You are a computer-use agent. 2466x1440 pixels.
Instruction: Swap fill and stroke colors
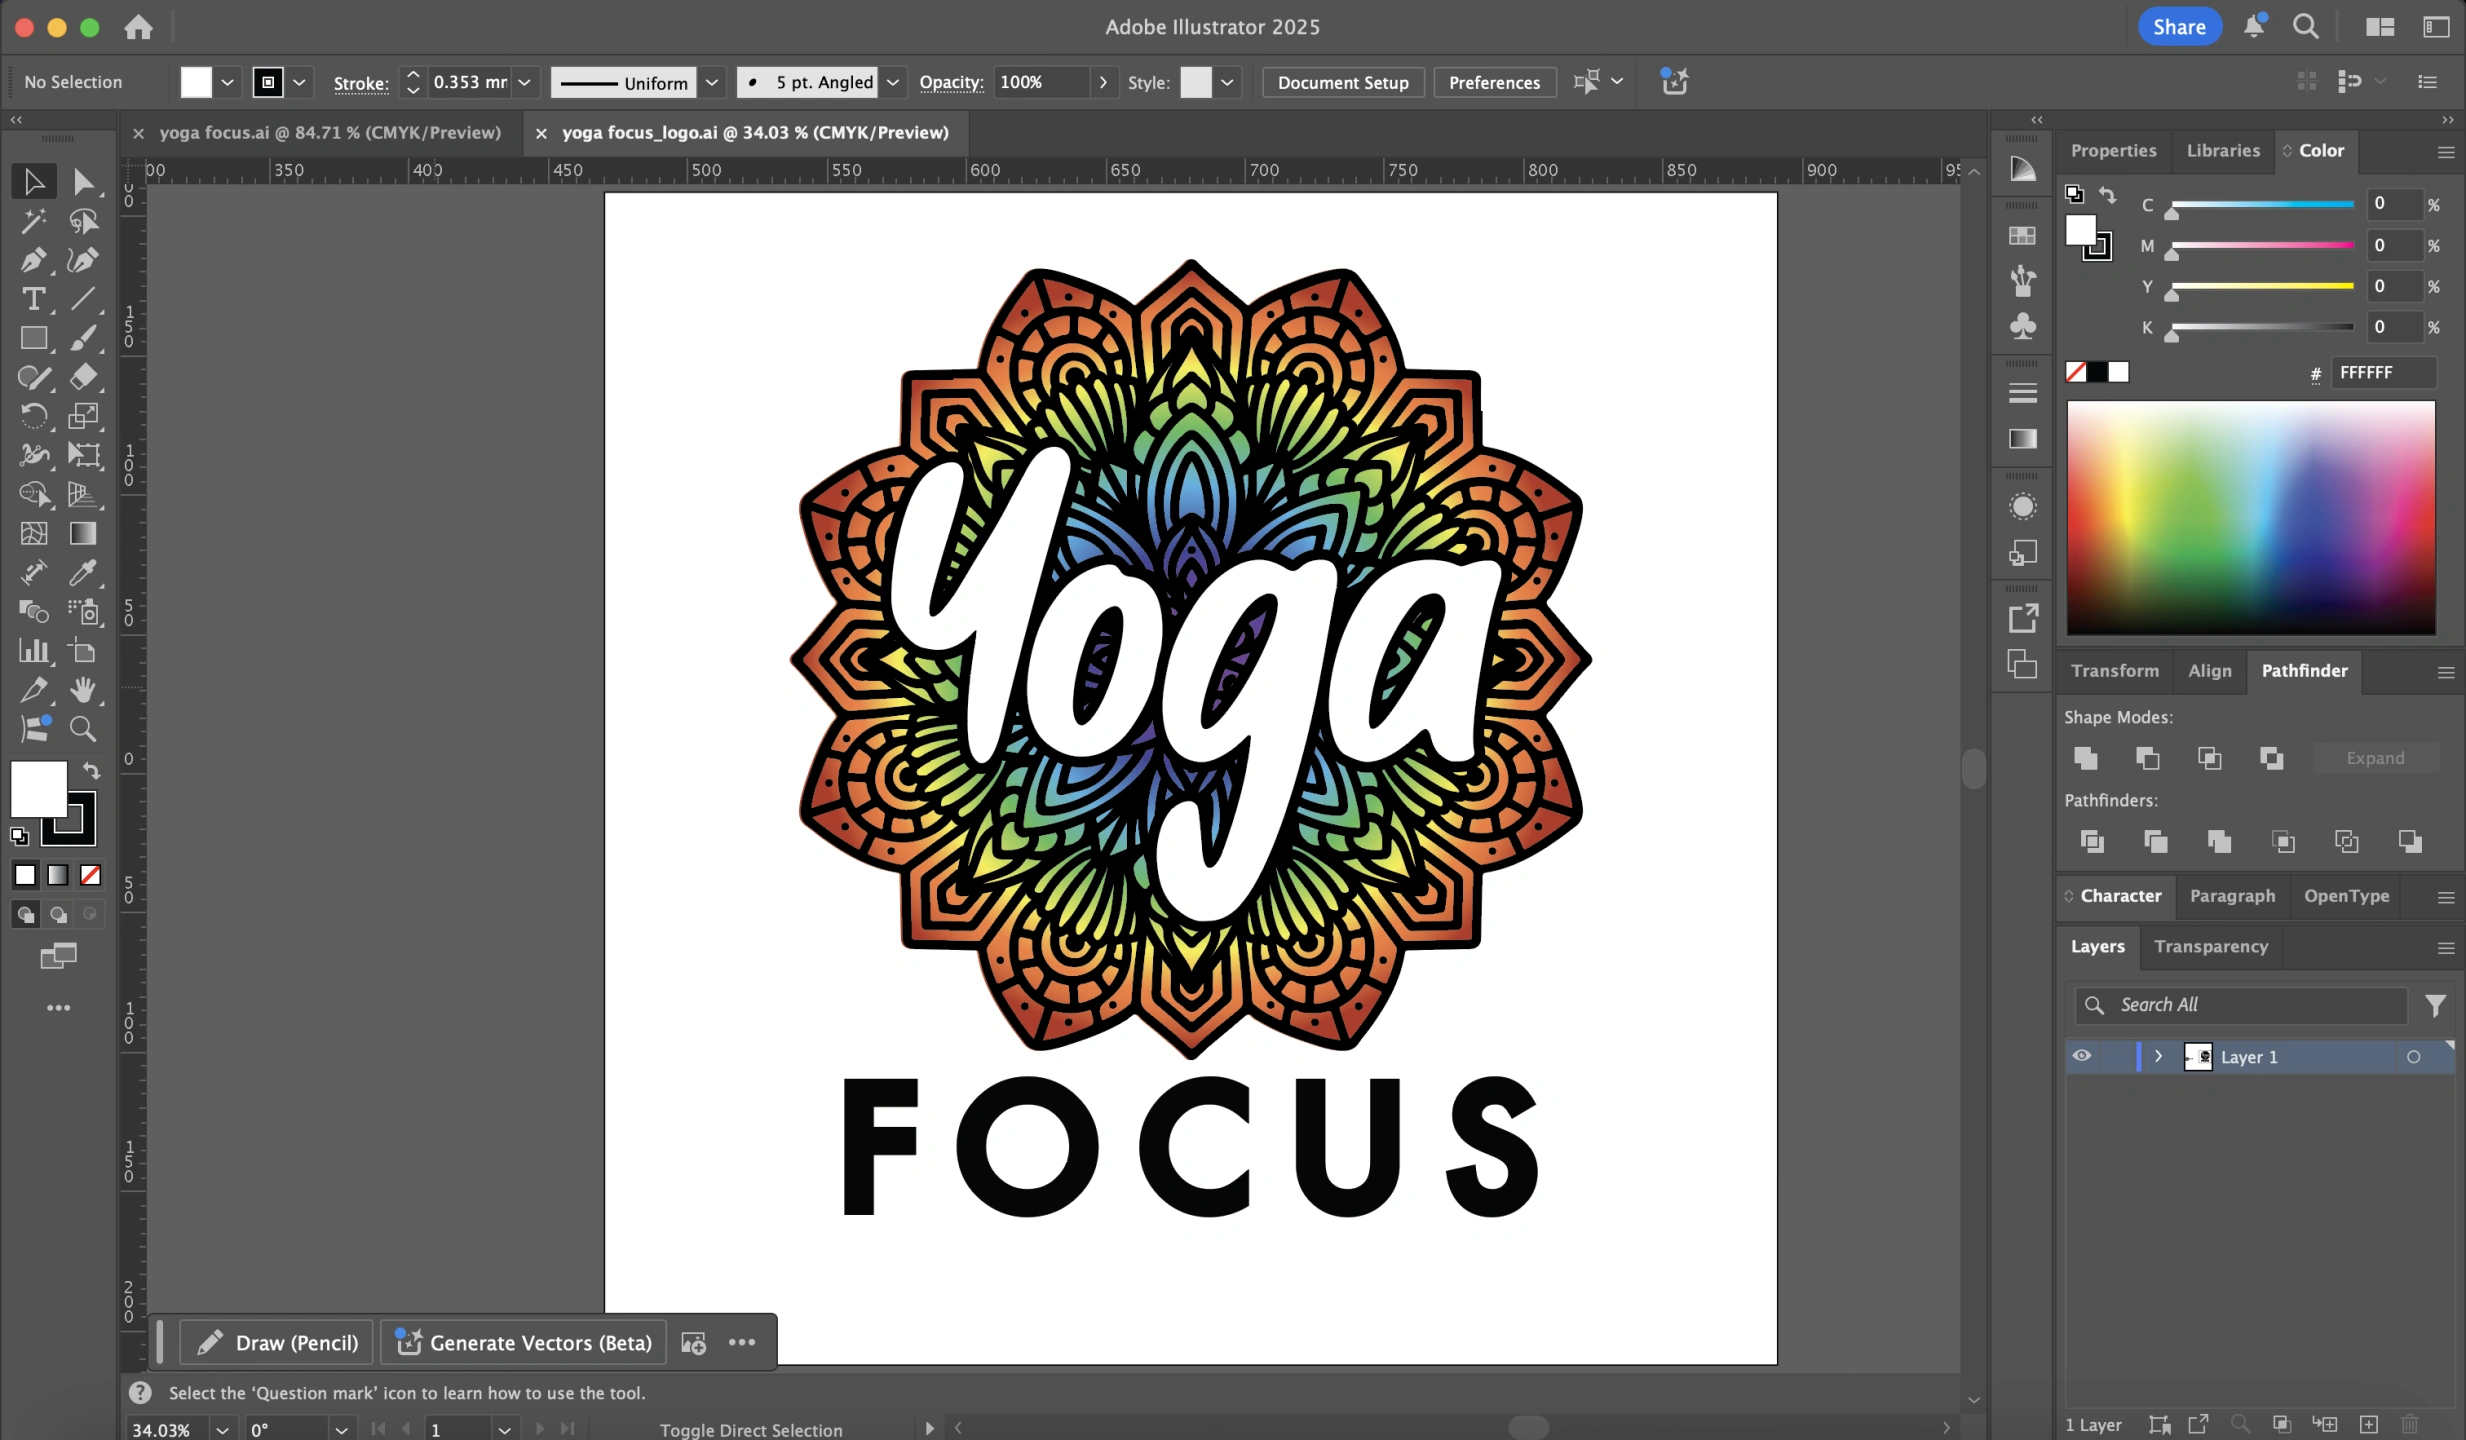(x=91, y=770)
